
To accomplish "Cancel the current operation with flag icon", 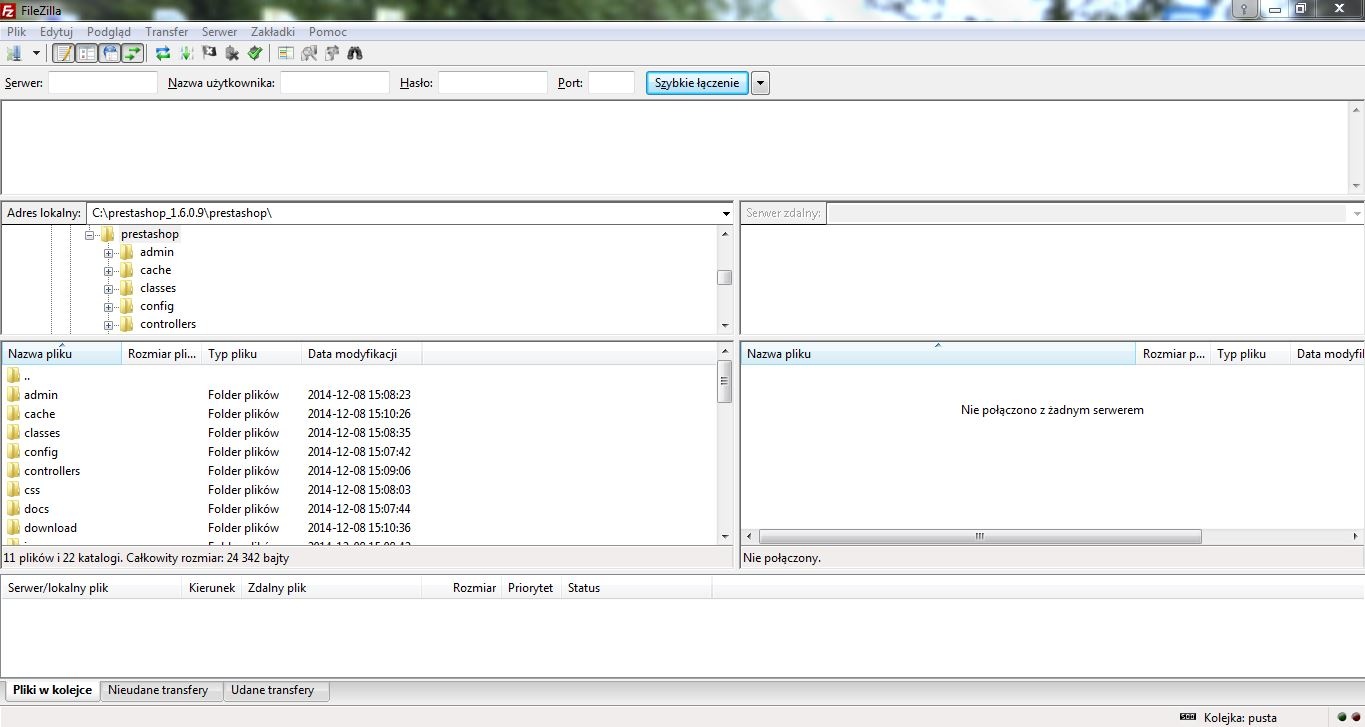I will 209,53.
